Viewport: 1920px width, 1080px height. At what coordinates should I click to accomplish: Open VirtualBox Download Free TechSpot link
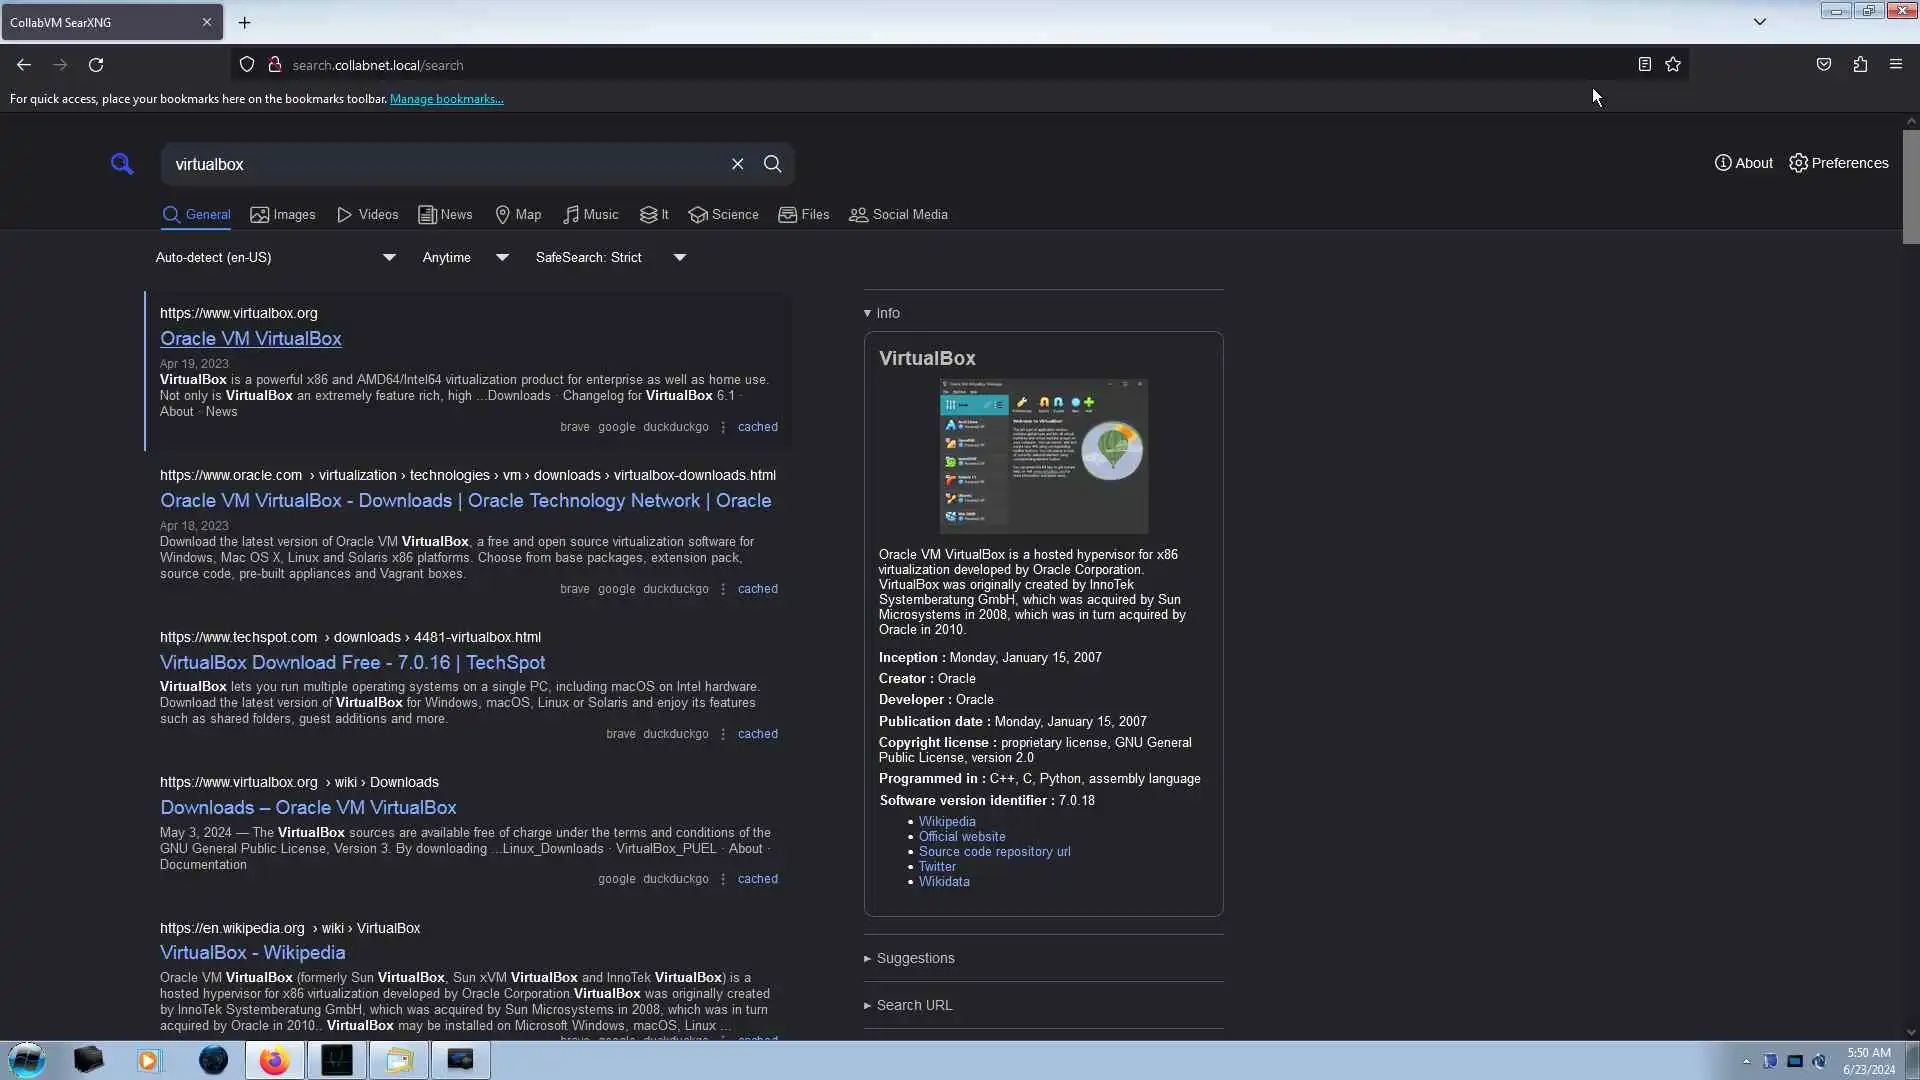[352, 663]
